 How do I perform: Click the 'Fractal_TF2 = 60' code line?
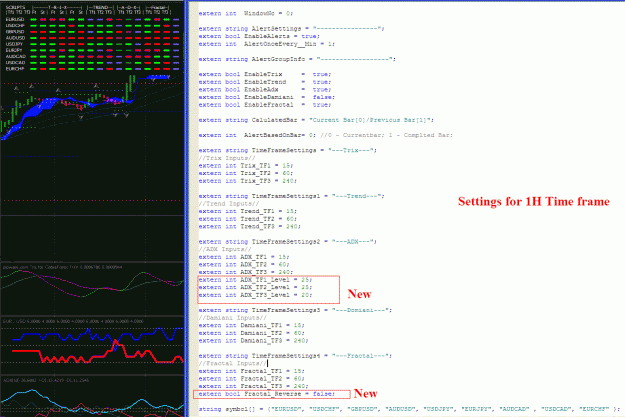(x=252, y=379)
